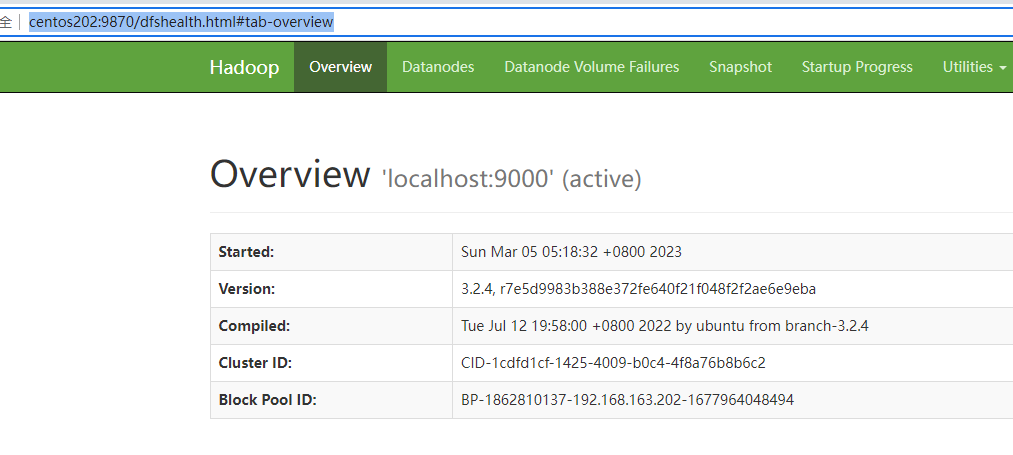Click the 'localhost:9000' (active) text

[x=512, y=179]
